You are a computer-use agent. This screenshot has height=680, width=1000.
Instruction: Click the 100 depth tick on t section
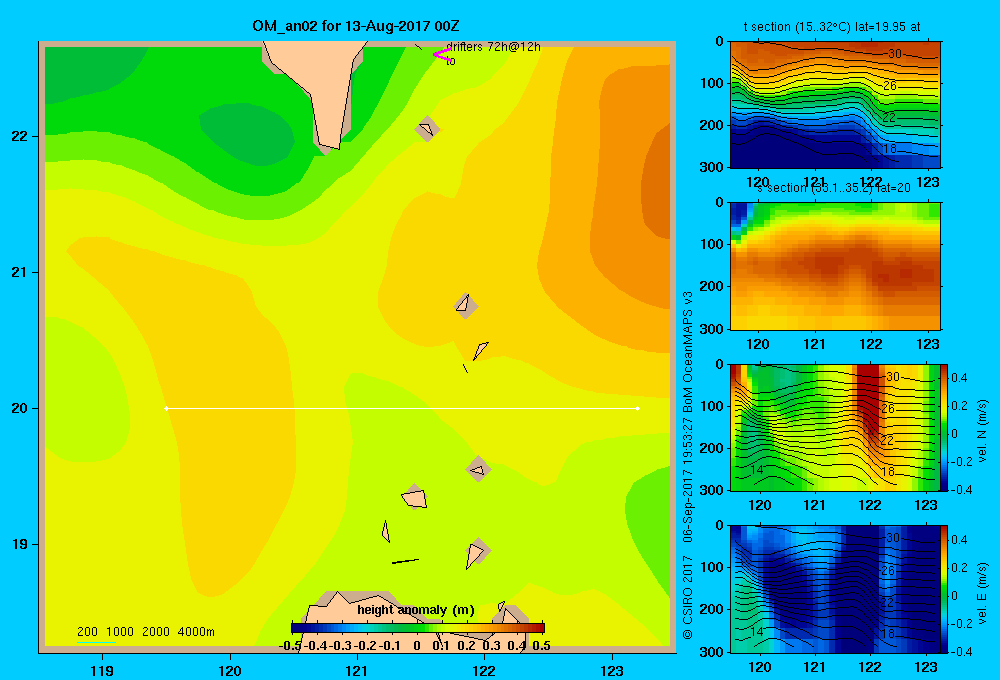(713, 83)
